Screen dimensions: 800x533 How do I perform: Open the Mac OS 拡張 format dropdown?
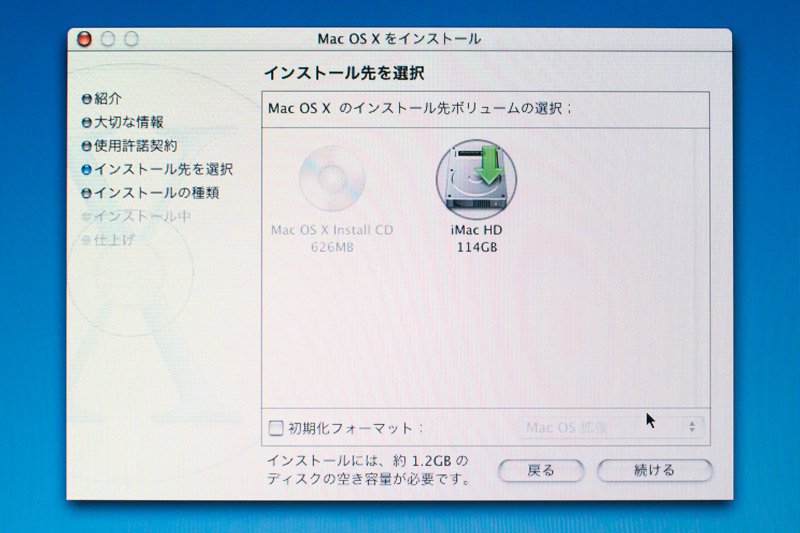[x=611, y=427]
